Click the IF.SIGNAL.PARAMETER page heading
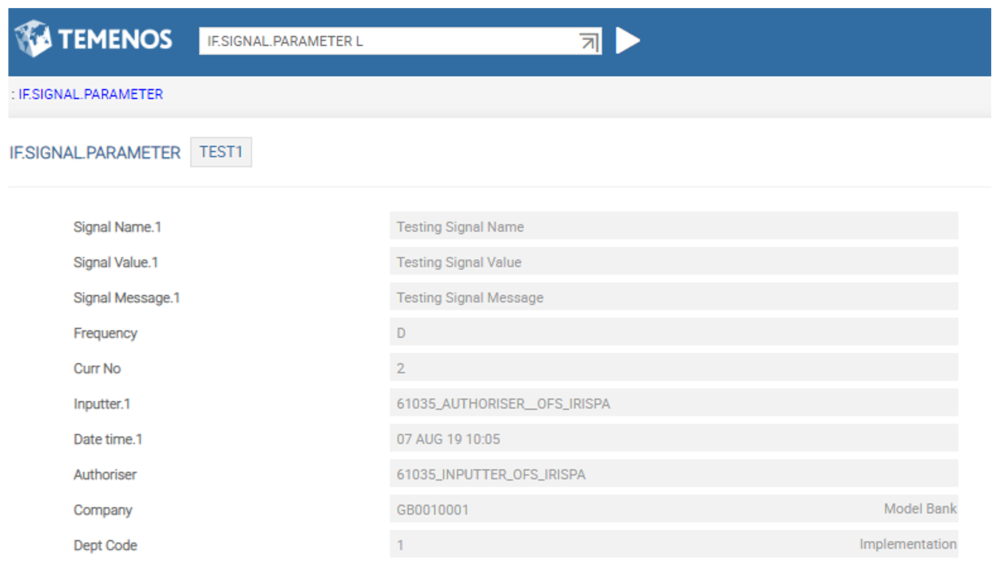1005x570 pixels. [x=95, y=153]
